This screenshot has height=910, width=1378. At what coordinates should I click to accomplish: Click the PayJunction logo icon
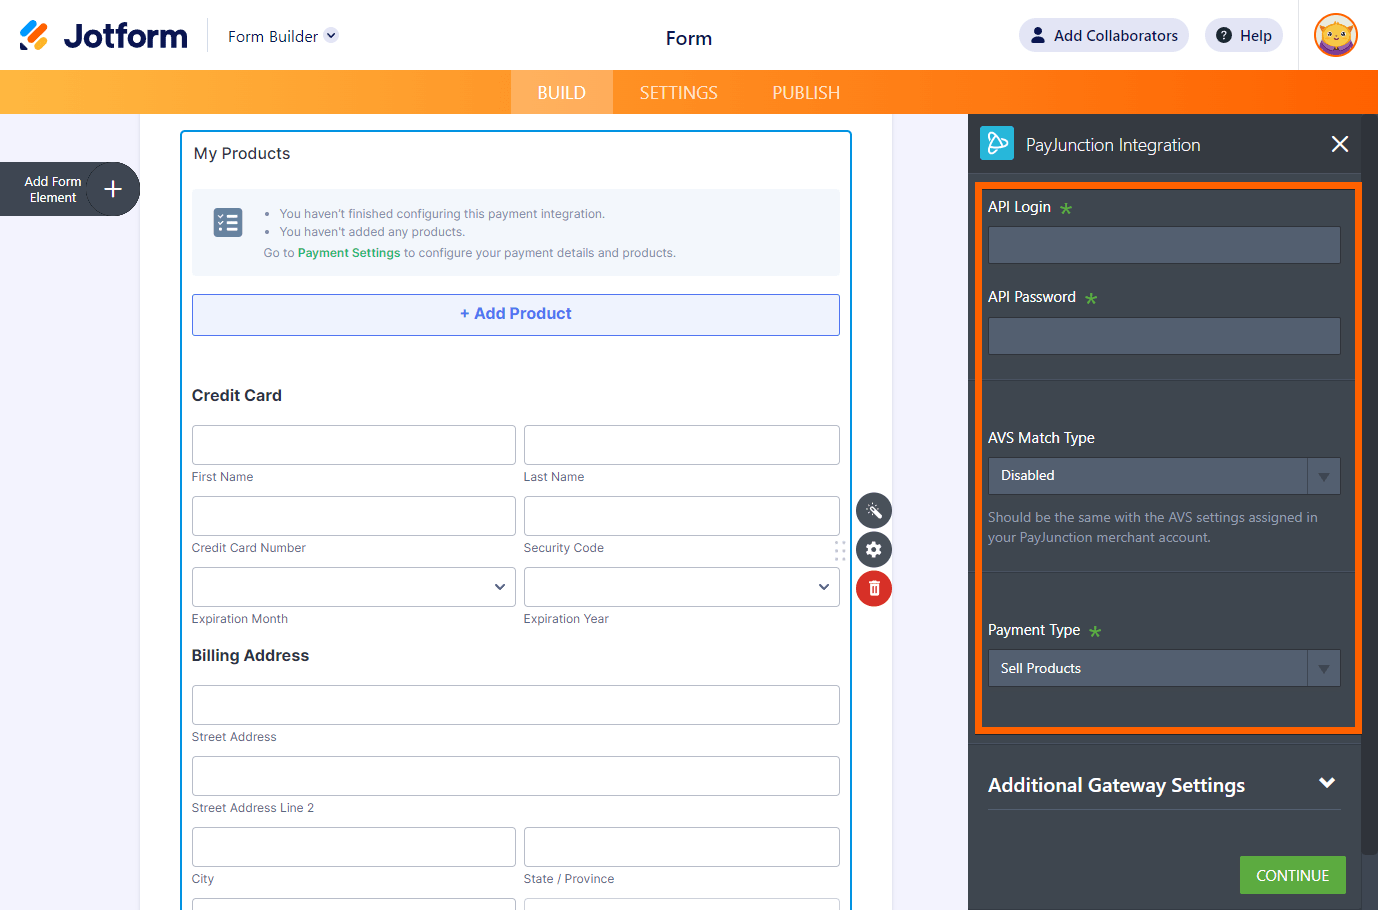click(997, 143)
